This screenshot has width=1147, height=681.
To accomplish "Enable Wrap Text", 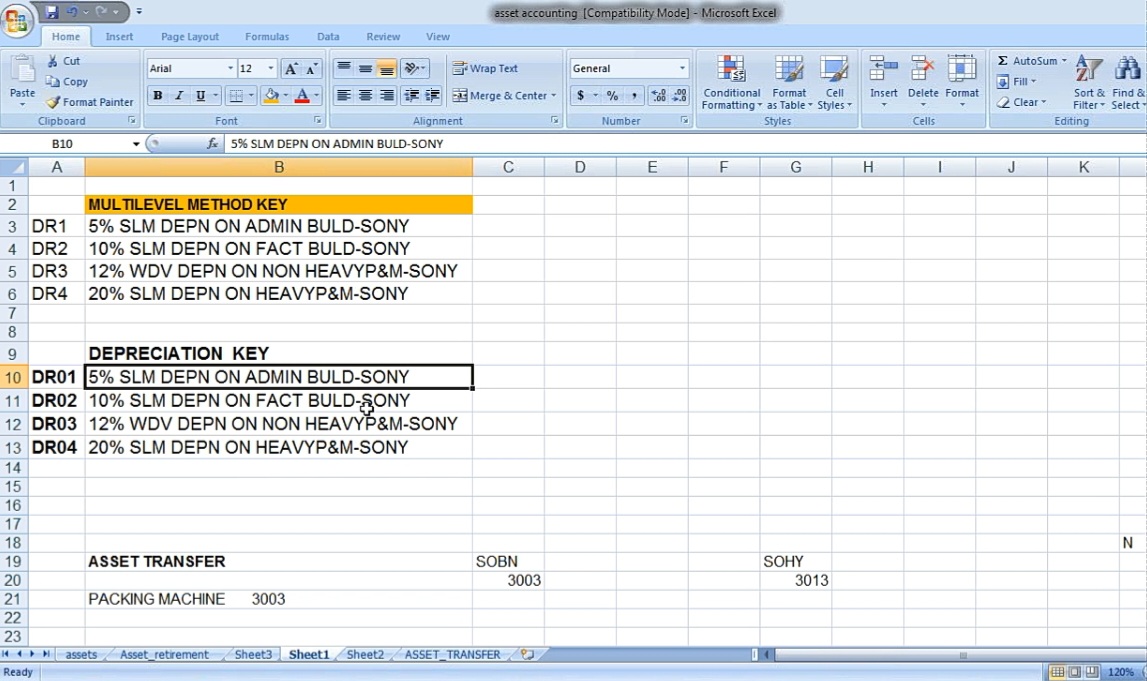I will pyautogui.click(x=485, y=68).
